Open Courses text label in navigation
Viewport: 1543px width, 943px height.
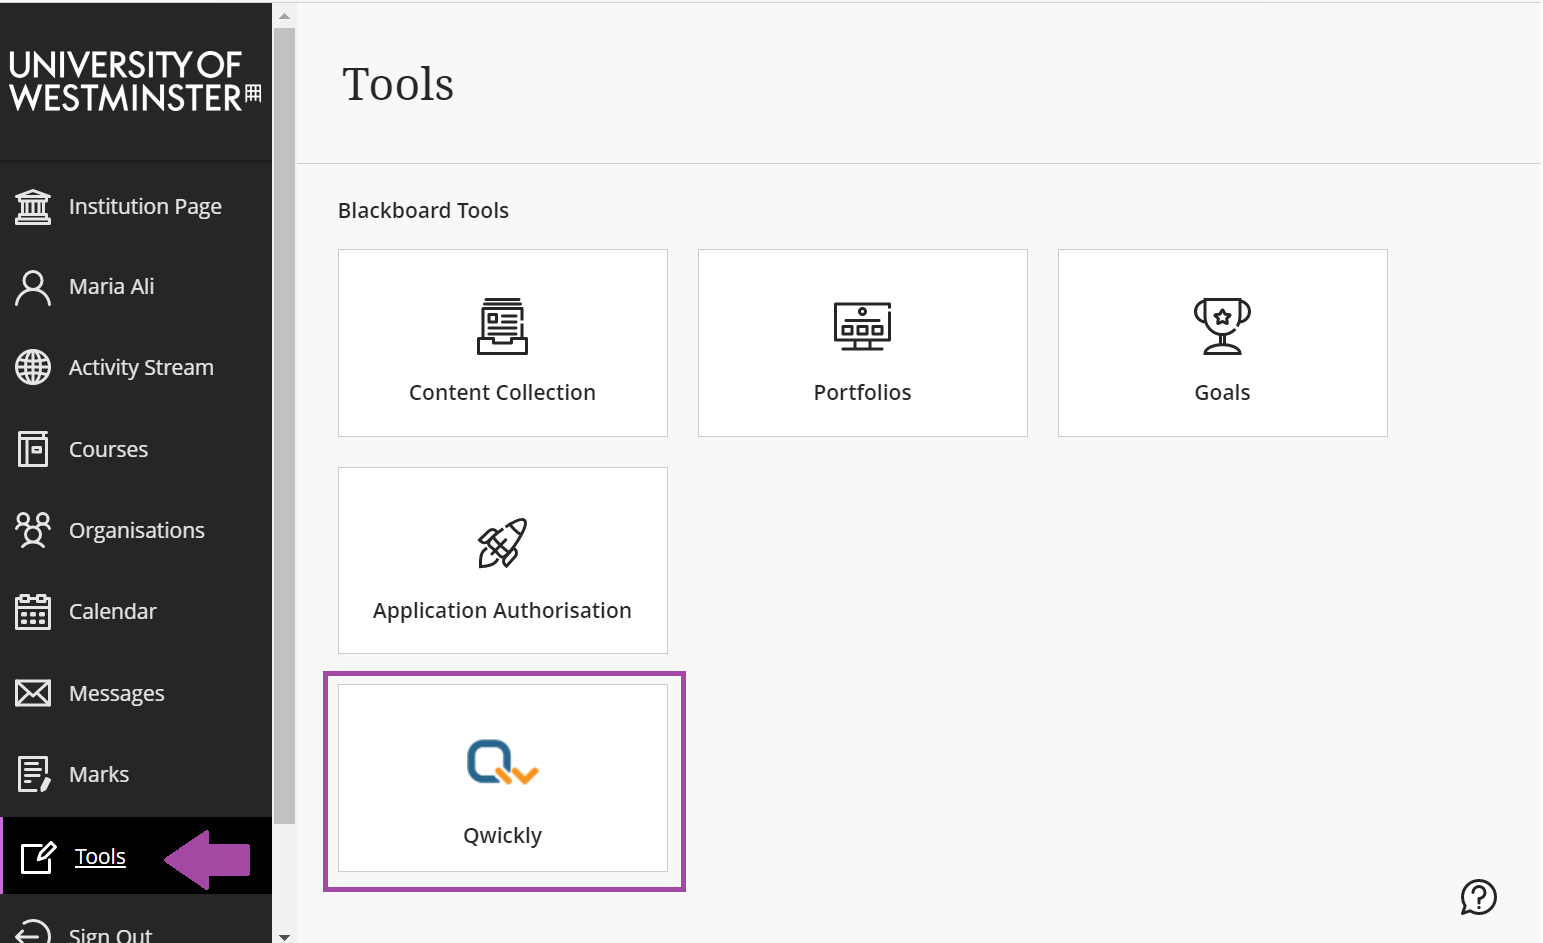[x=108, y=450]
